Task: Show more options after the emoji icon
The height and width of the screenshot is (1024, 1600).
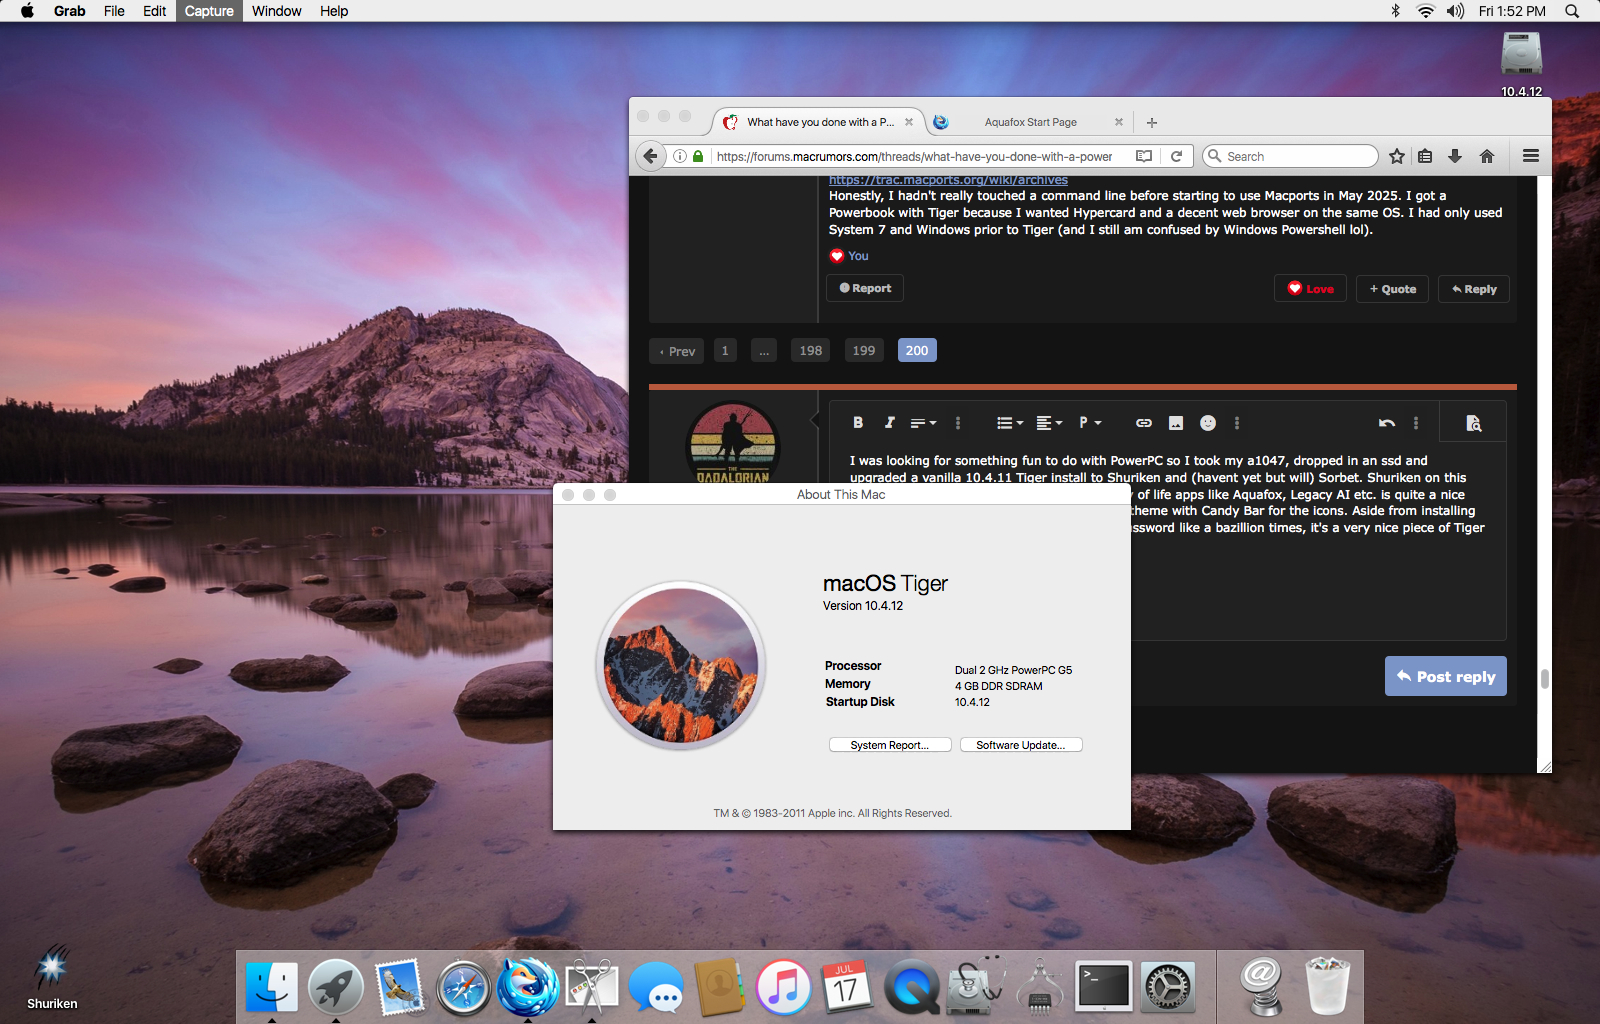Action: click(1237, 423)
